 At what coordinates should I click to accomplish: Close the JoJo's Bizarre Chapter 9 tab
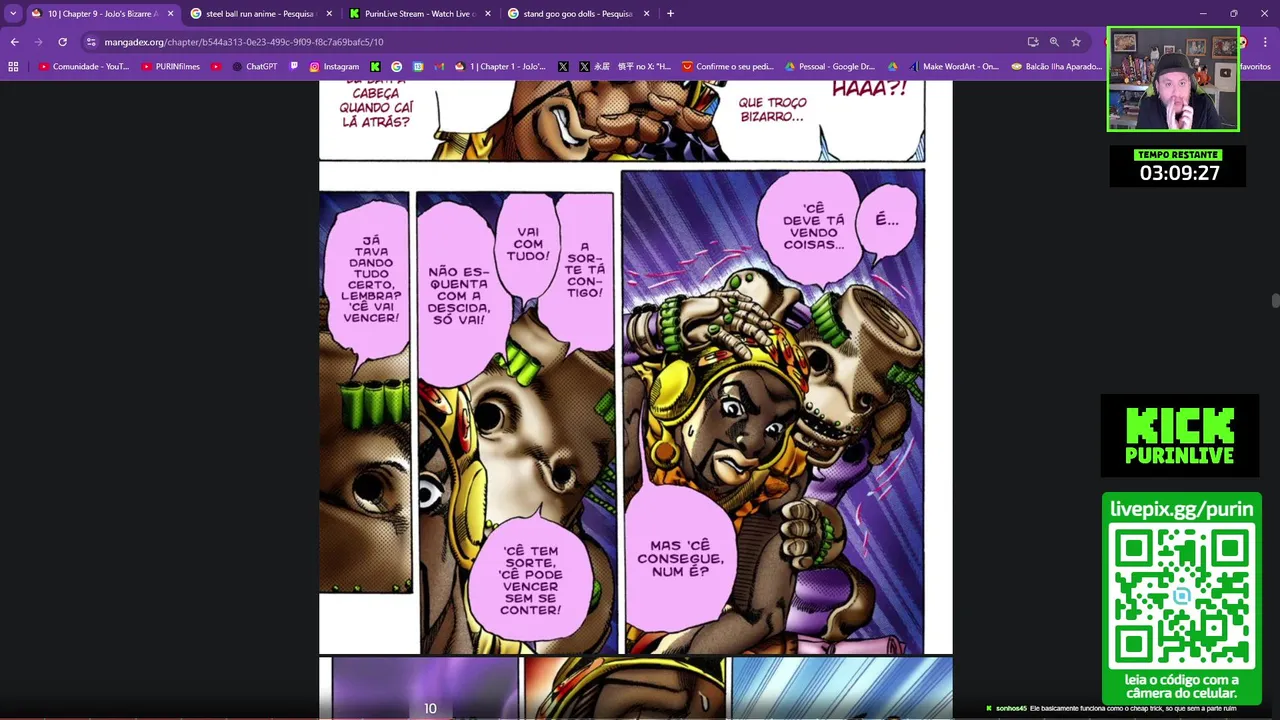coord(170,14)
